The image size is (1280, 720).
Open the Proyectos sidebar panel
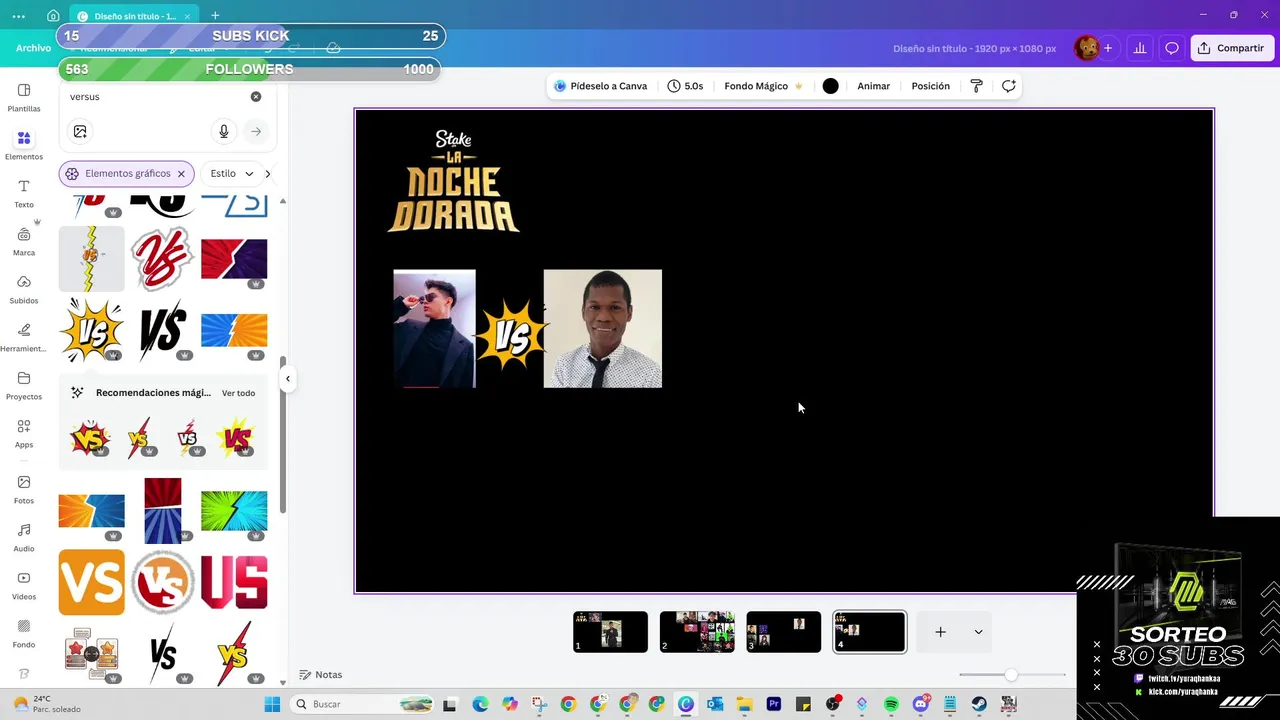pyautogui.click(x=24, y=385)
